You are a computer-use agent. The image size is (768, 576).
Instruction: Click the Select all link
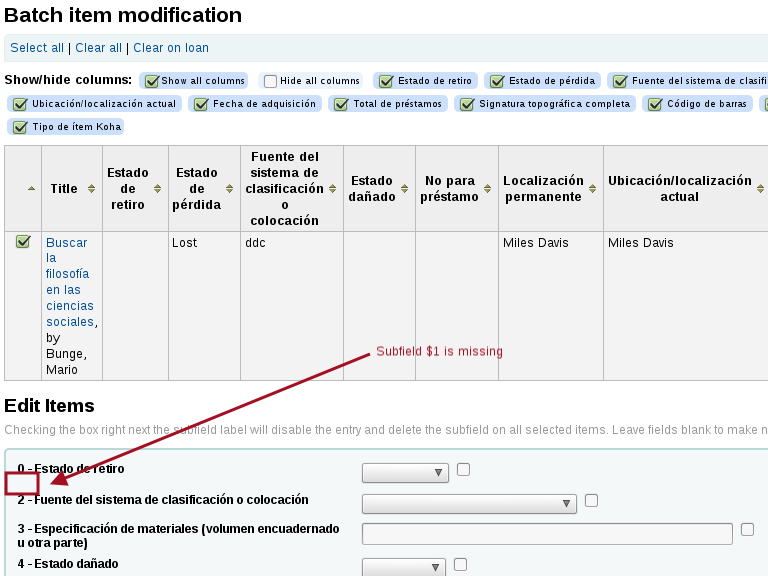pos(37,48)
